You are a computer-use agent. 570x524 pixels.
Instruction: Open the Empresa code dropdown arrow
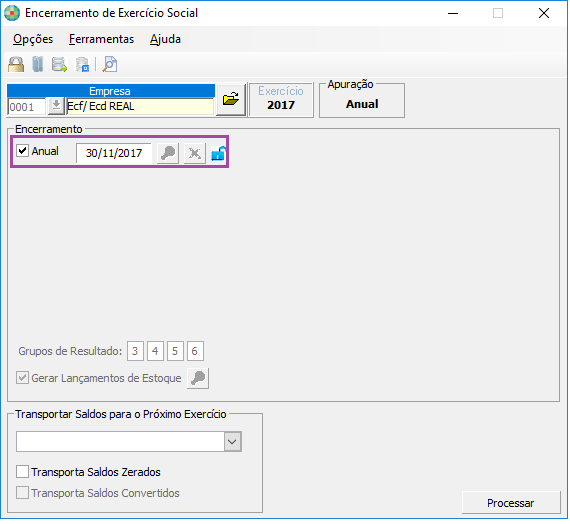(x=56, y=107)
